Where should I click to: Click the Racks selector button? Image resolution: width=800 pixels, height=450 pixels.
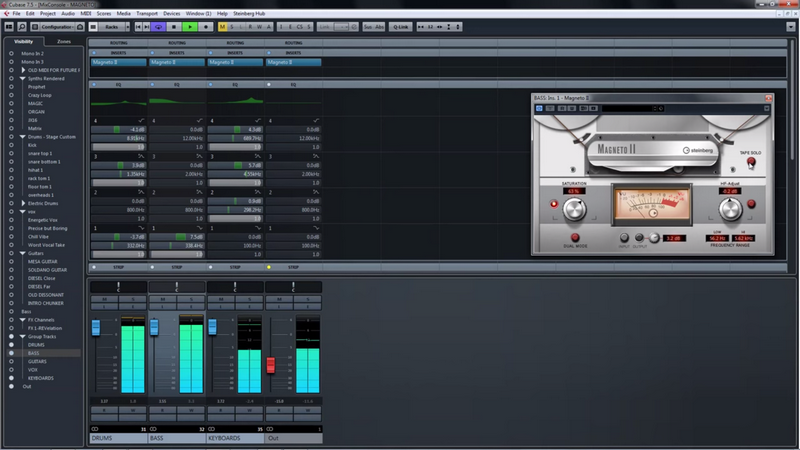click(x=111, y=27)
